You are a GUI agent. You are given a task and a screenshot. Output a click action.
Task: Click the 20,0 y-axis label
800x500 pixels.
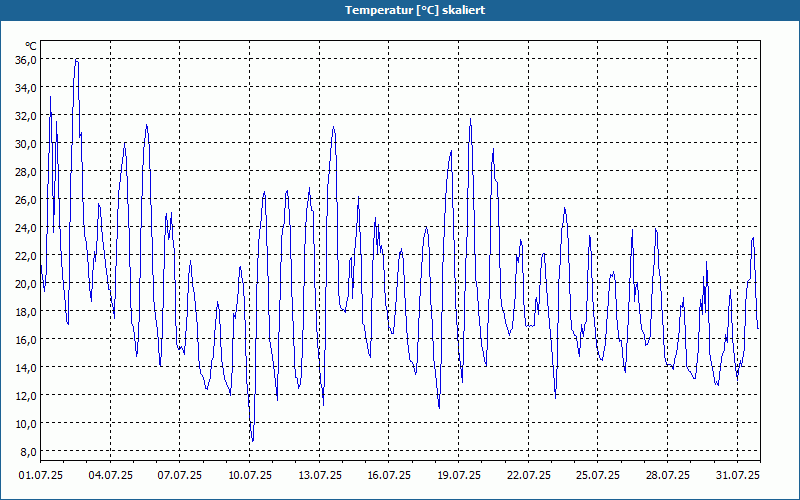(x=27, y=284)
